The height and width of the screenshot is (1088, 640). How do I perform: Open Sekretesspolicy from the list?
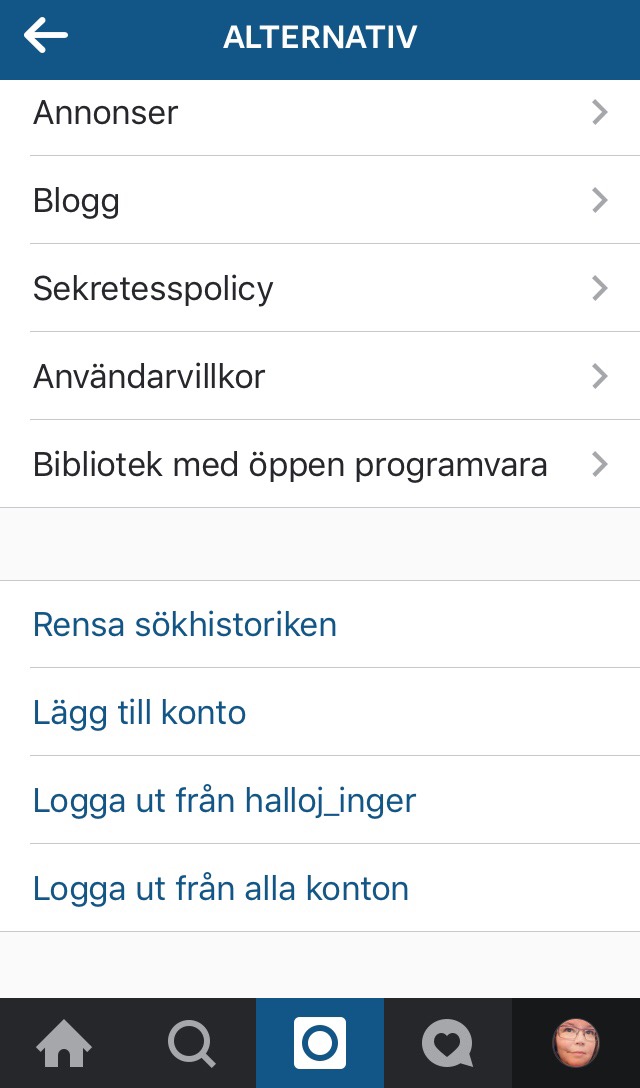tap(153, 289)
